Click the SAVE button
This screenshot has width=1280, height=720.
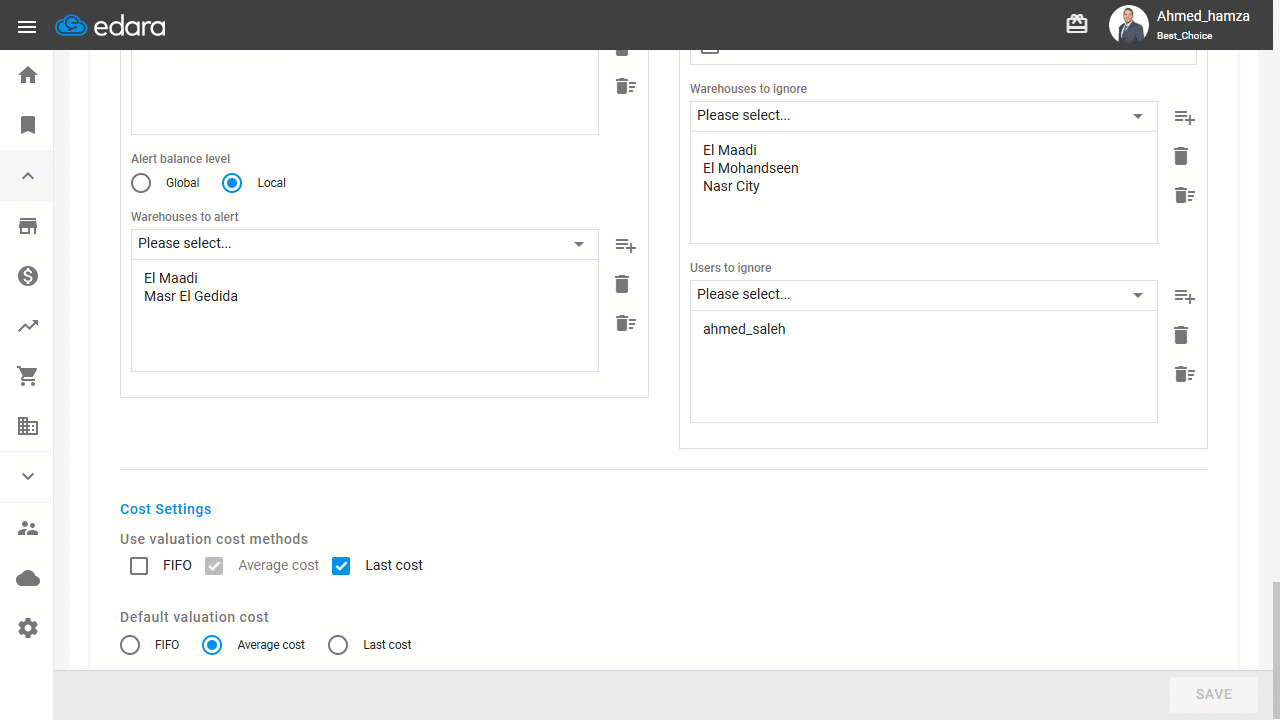tap(1214, 694)
